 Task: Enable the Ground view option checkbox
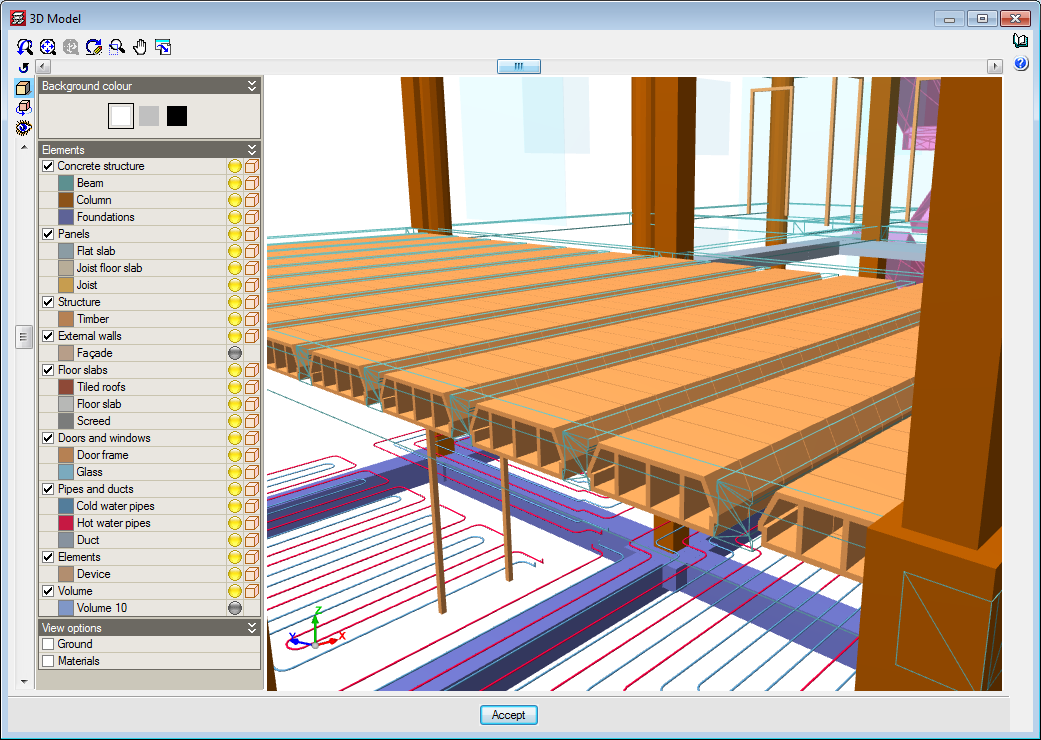click(x=48, y=644)
